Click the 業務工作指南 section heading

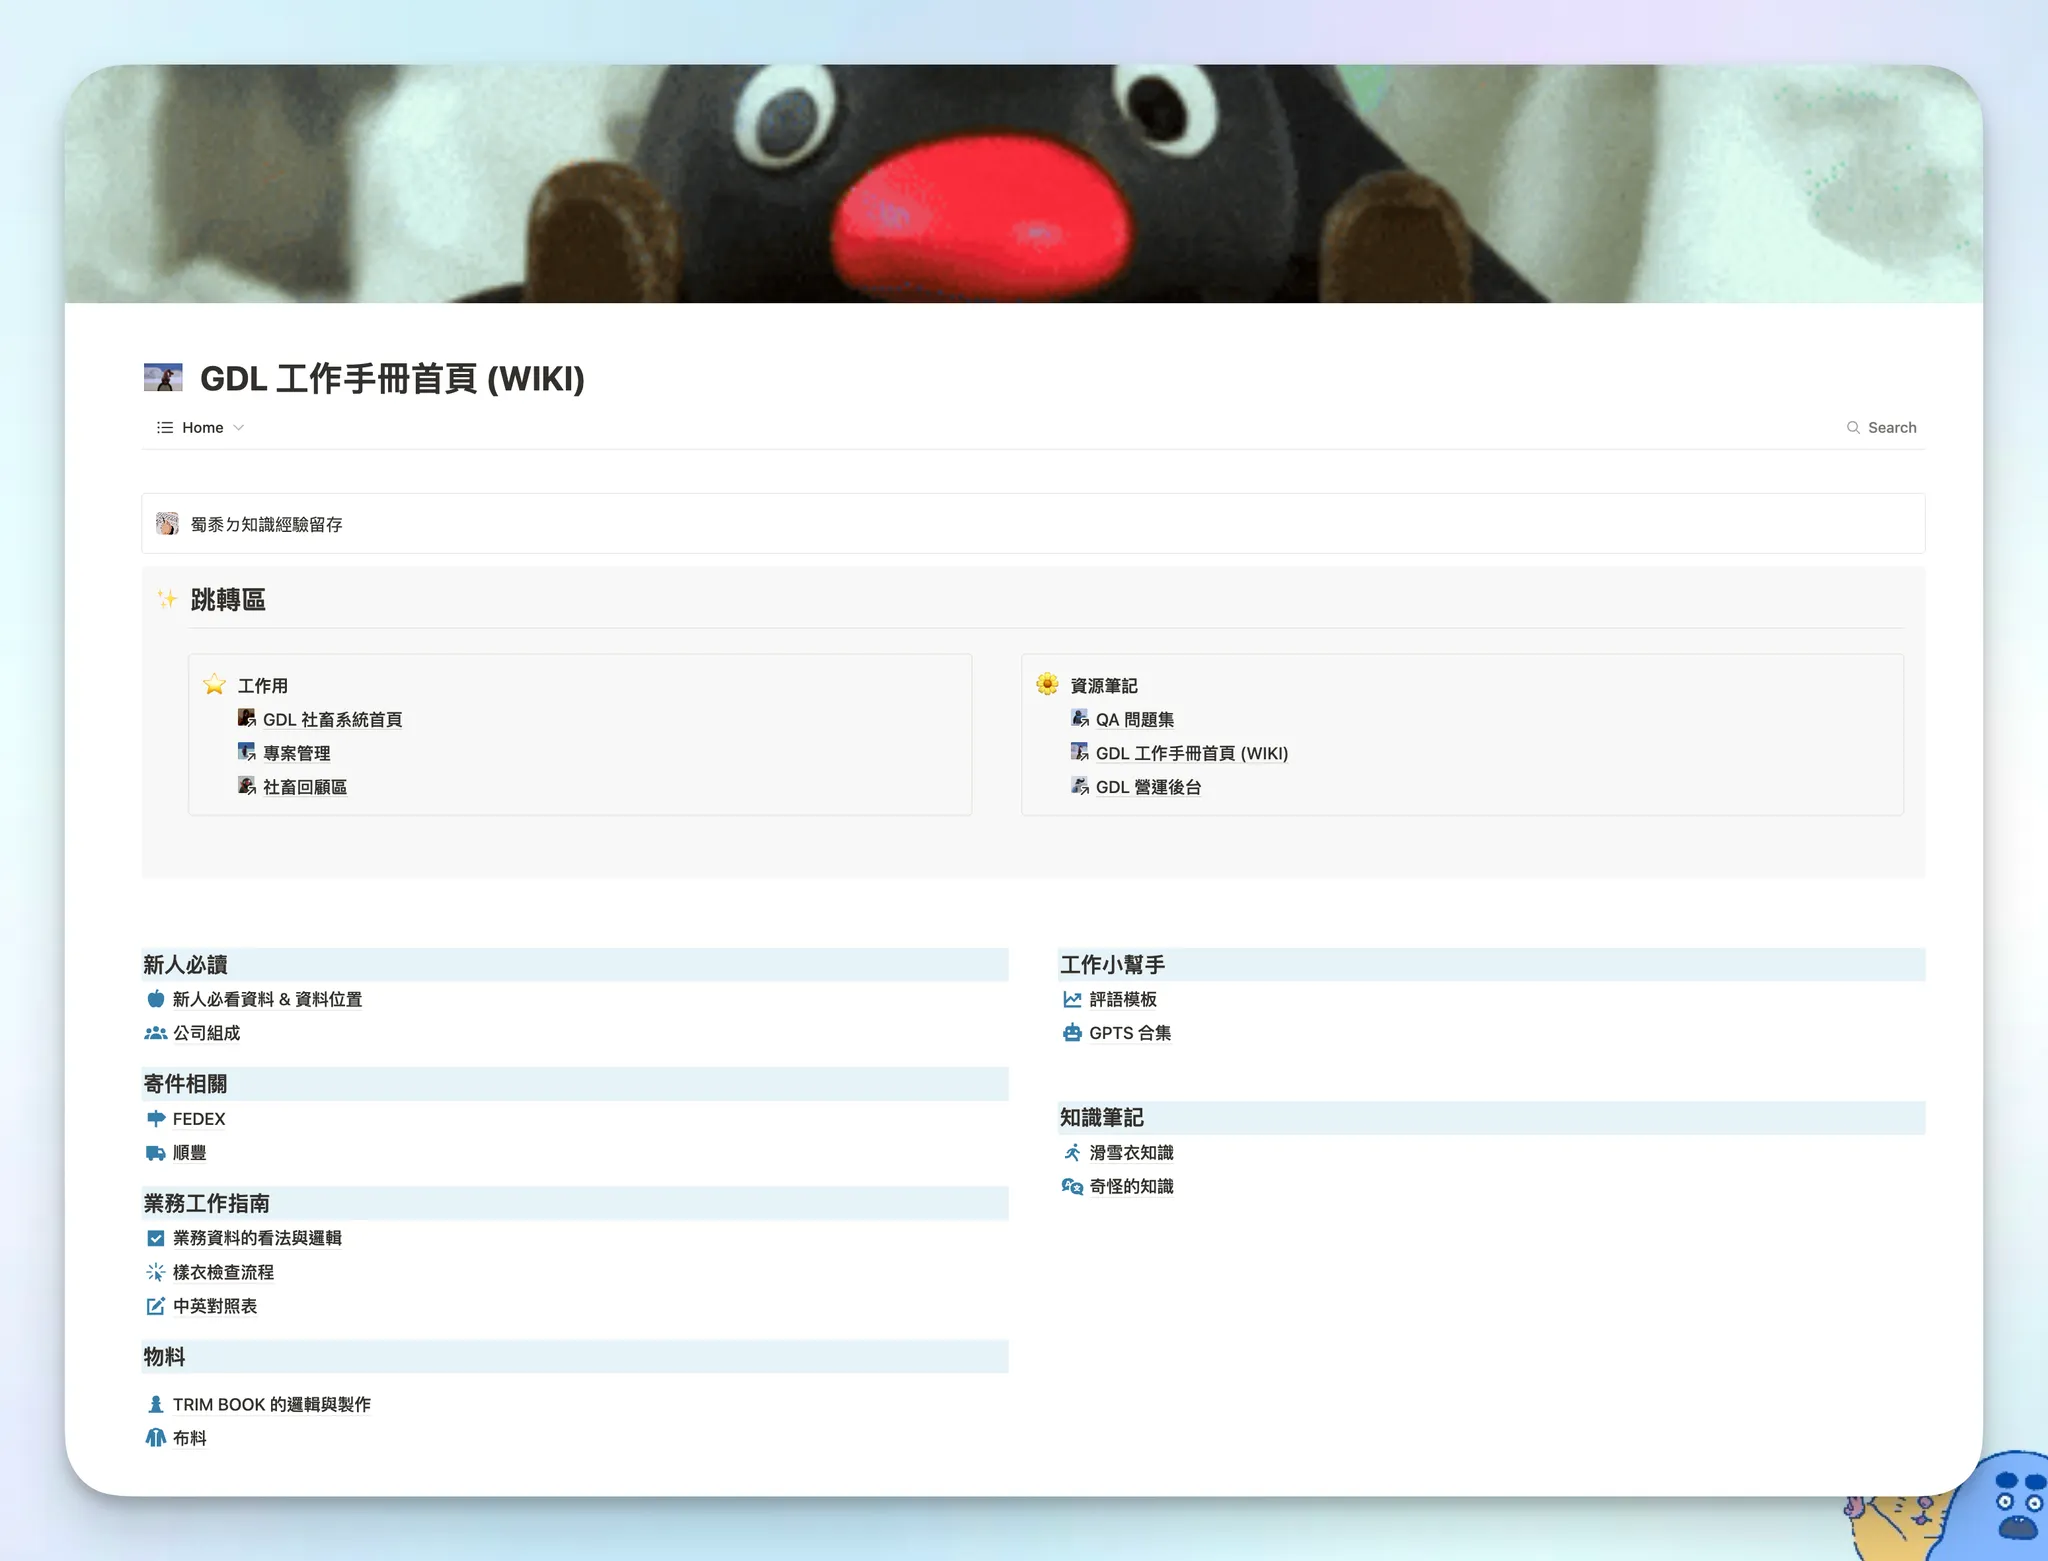tap(206, 1204)
